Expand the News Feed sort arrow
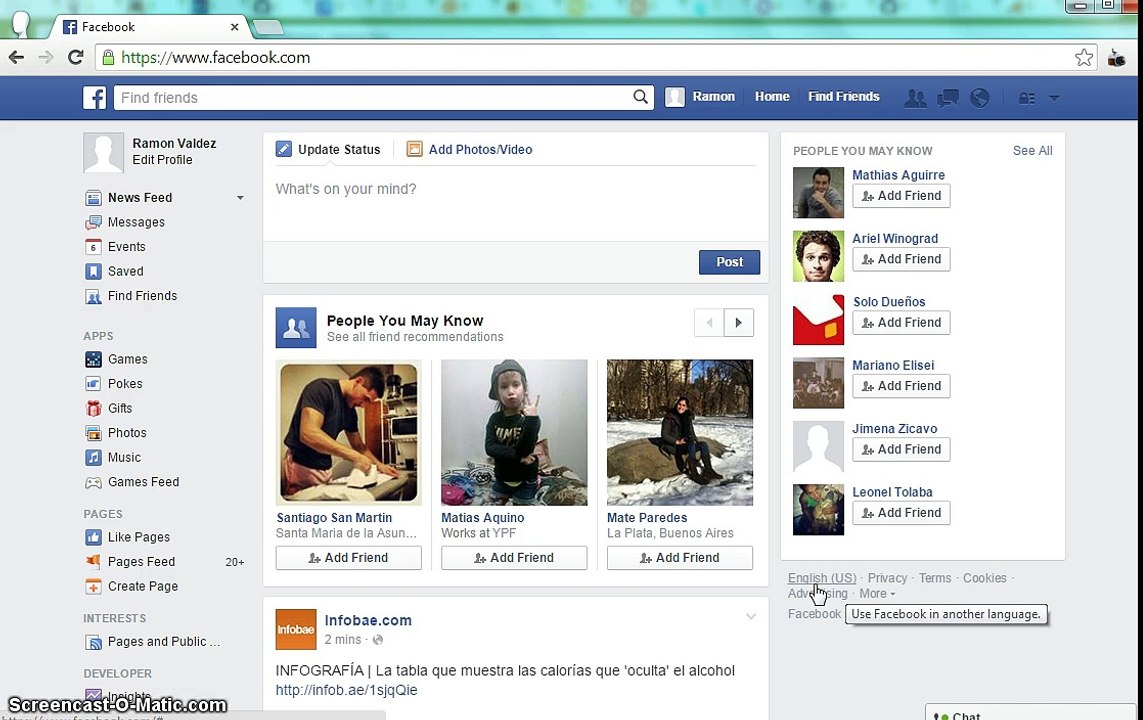 tap(240, 197)
